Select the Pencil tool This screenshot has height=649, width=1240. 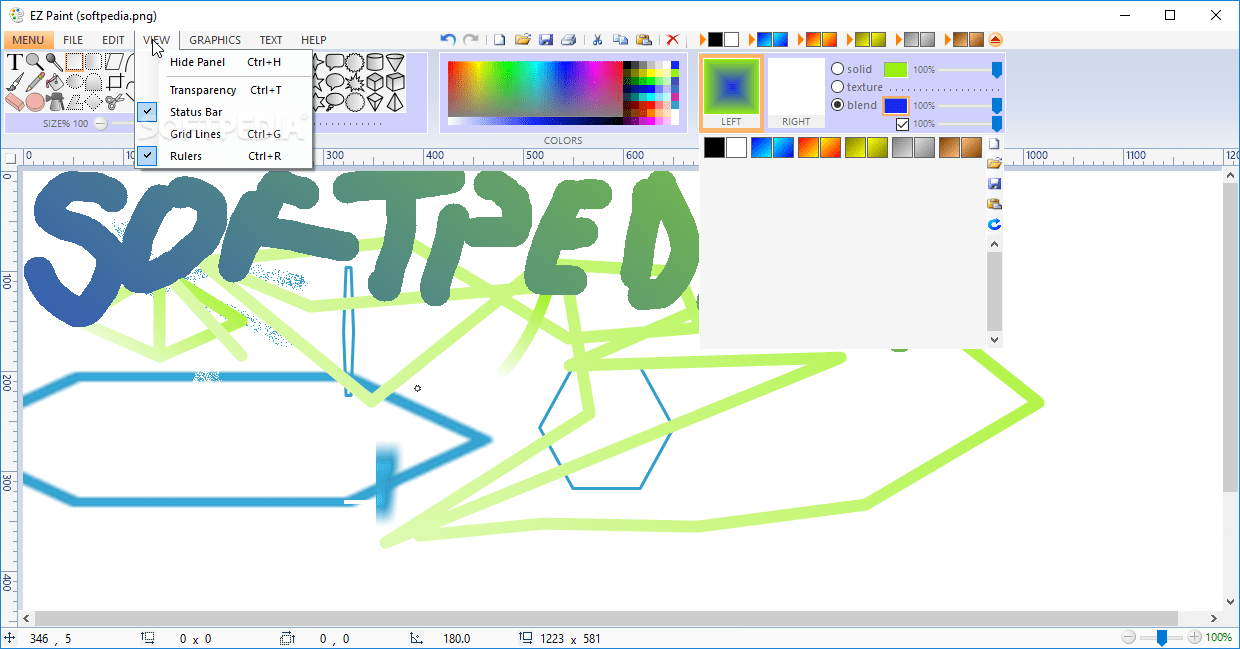click(35, 82)
